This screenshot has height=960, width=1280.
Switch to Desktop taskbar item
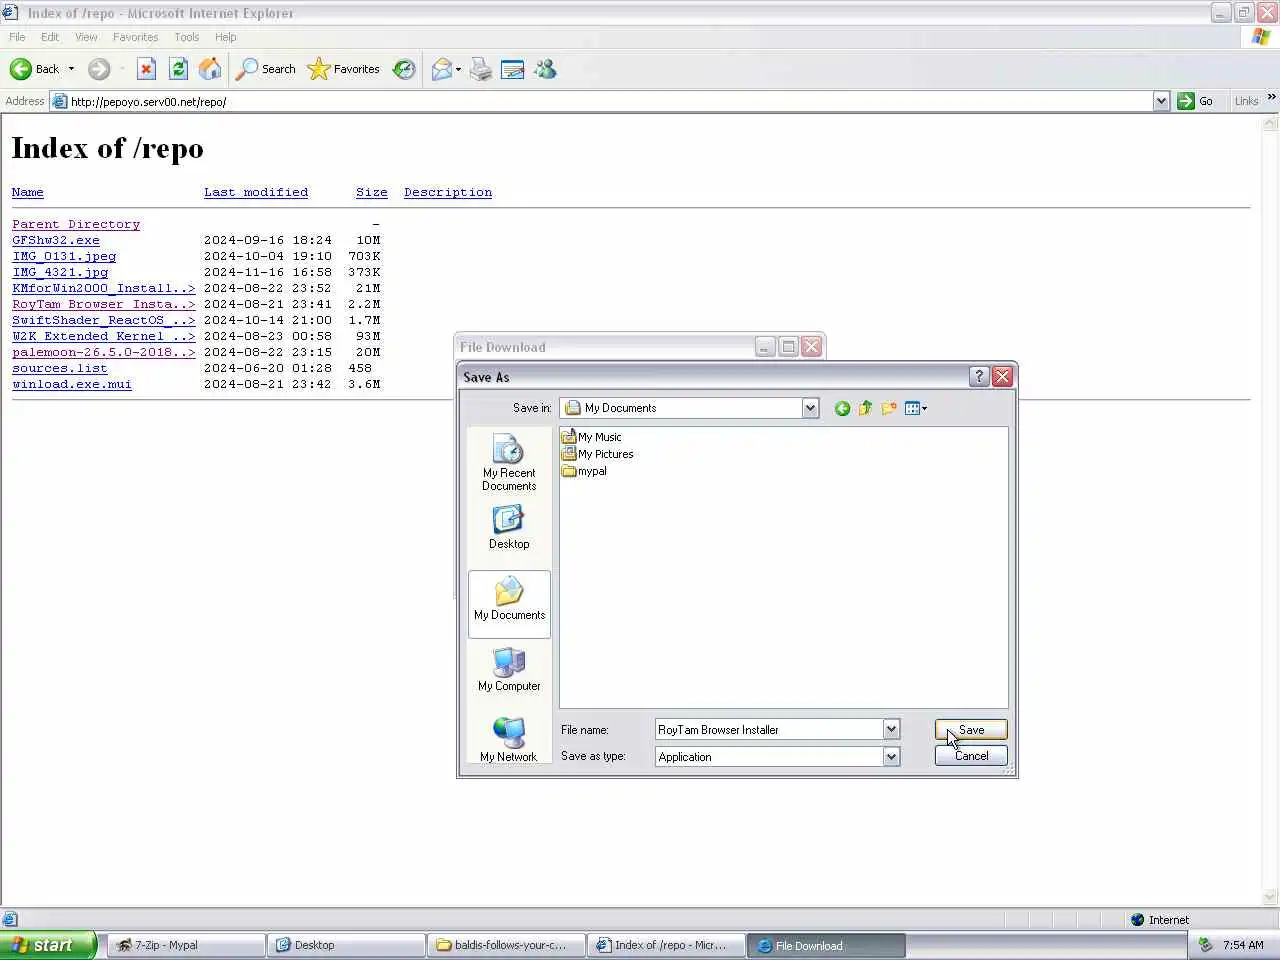click(x=346, y=945)
